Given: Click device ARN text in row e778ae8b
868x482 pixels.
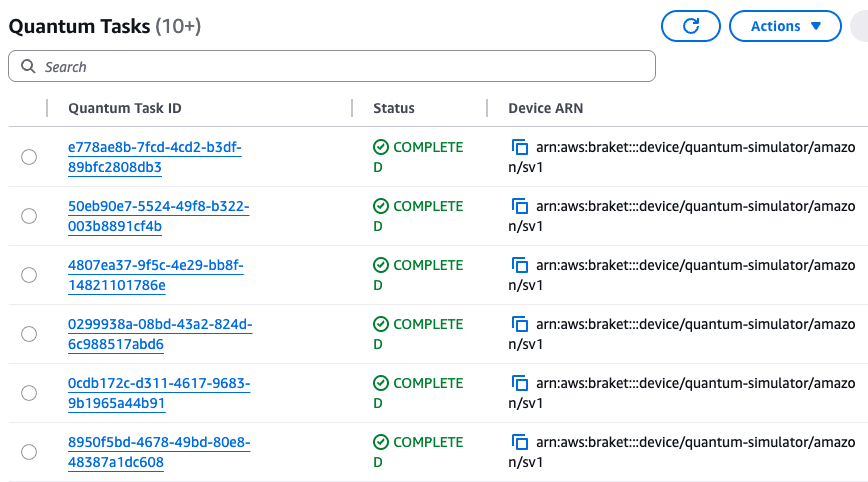Looking at the screenshot, I should [681, 157].
